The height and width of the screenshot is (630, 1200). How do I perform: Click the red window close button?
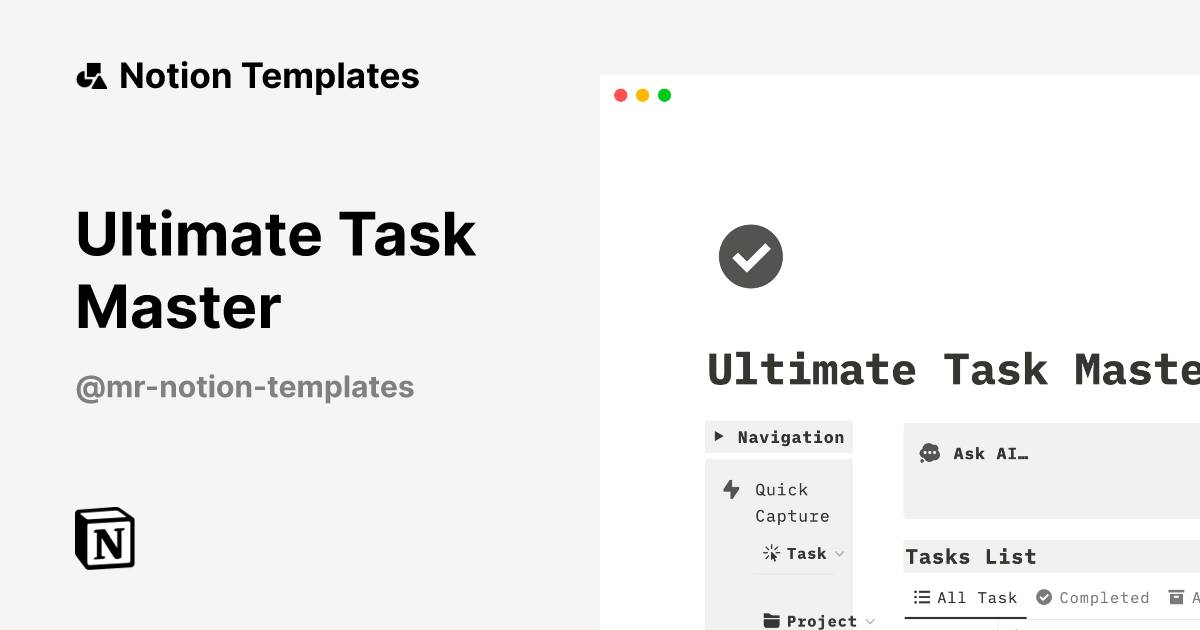click(620, 95)
